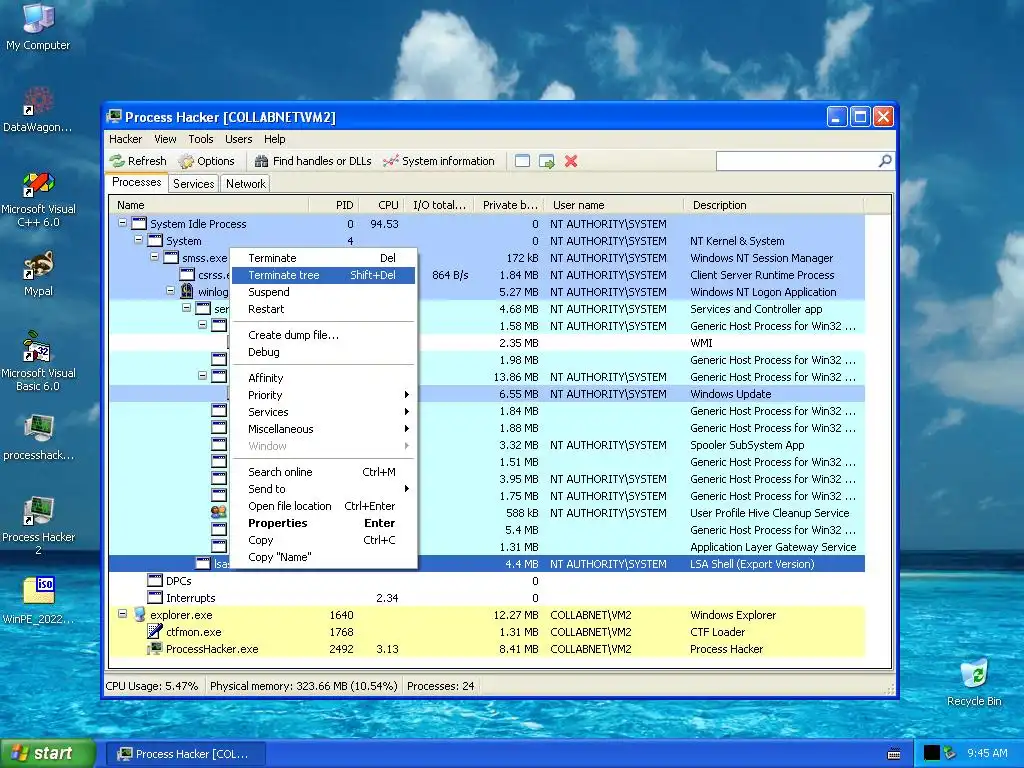Click the red X kill window icon
The width and height of the screenshot is (1024, 768).
(571, 161)
